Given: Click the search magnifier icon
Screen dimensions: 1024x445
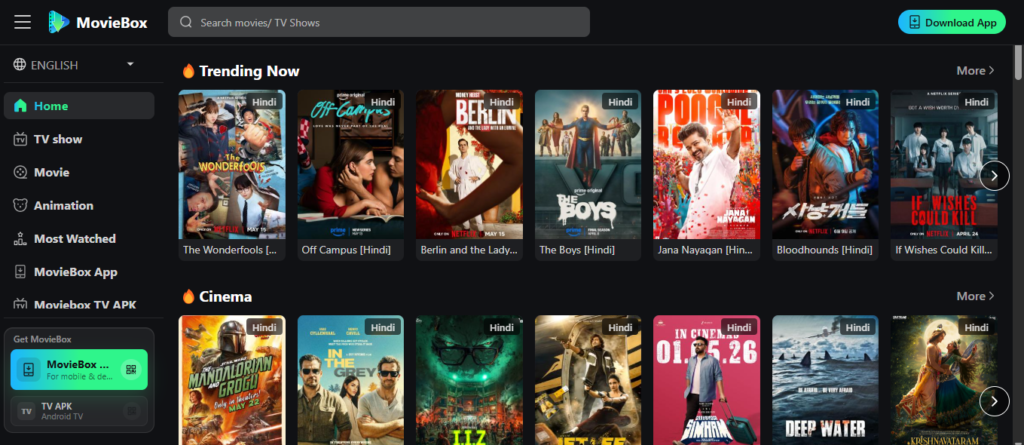Looking at the screenshot, I should pos(186,22).
